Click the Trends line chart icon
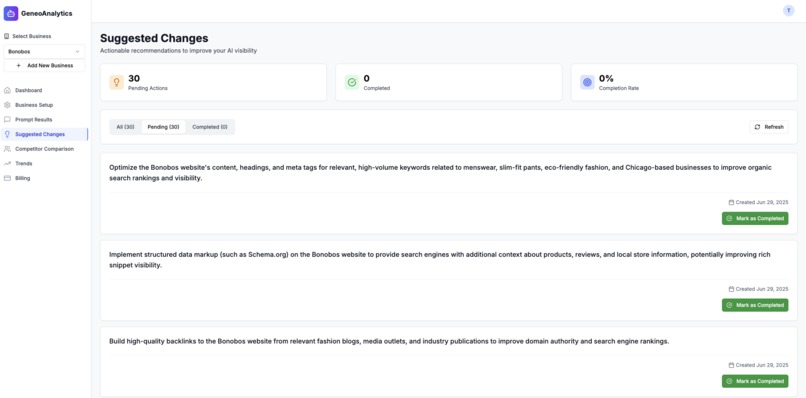Image resolution: width=806 pixels, height=398 pixels. 7,164
